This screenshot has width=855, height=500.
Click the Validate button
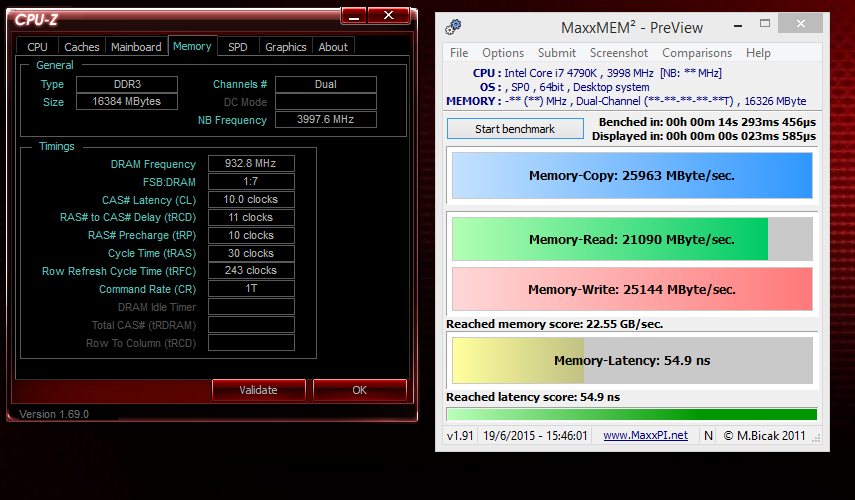[258, 390]
